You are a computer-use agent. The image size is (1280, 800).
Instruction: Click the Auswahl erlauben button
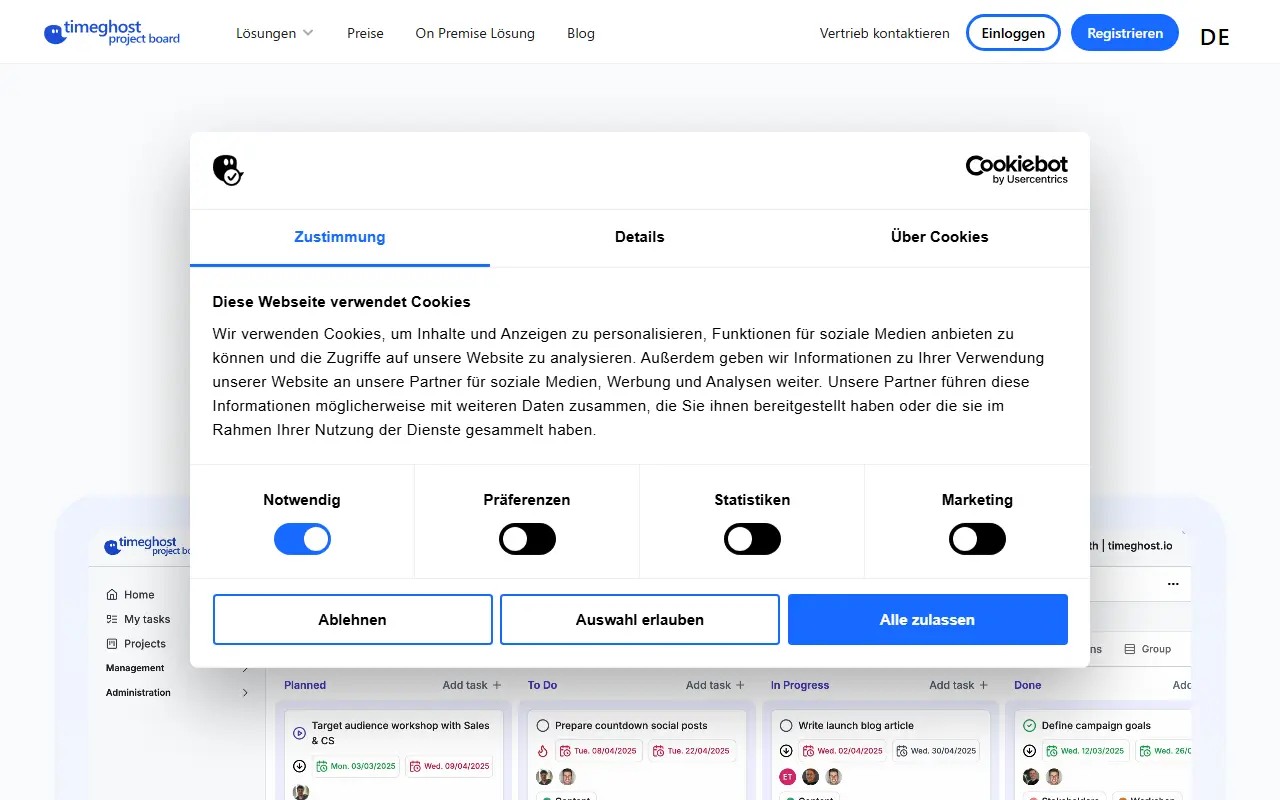tap(640, 620)
